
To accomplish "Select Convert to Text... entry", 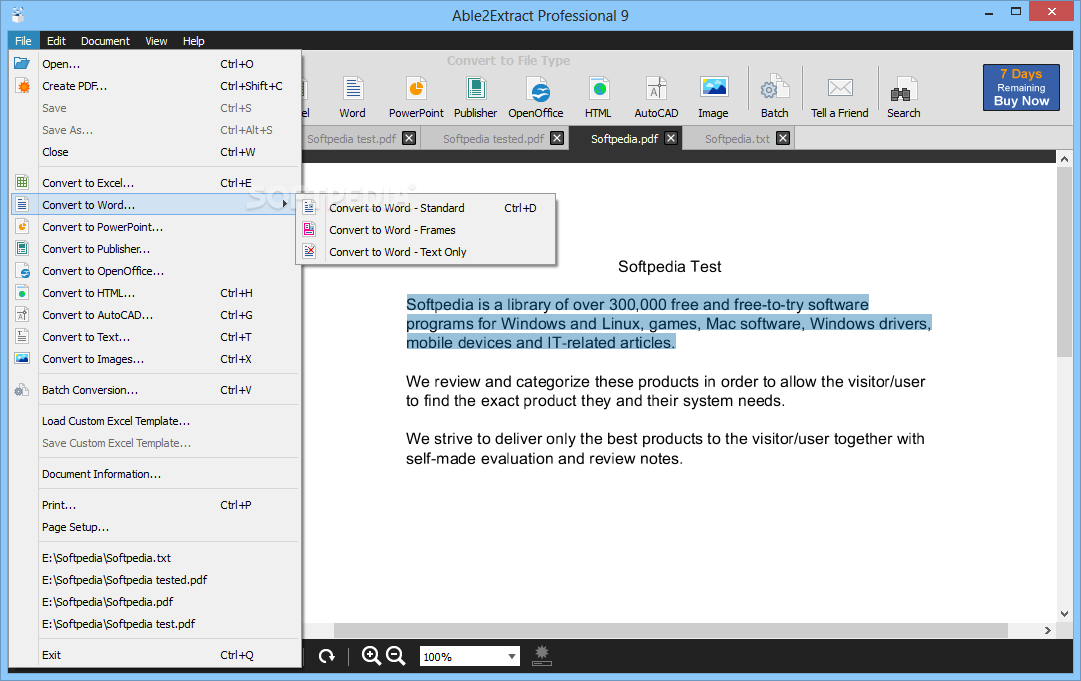I will pyautogui.click(x=155, y=337).
